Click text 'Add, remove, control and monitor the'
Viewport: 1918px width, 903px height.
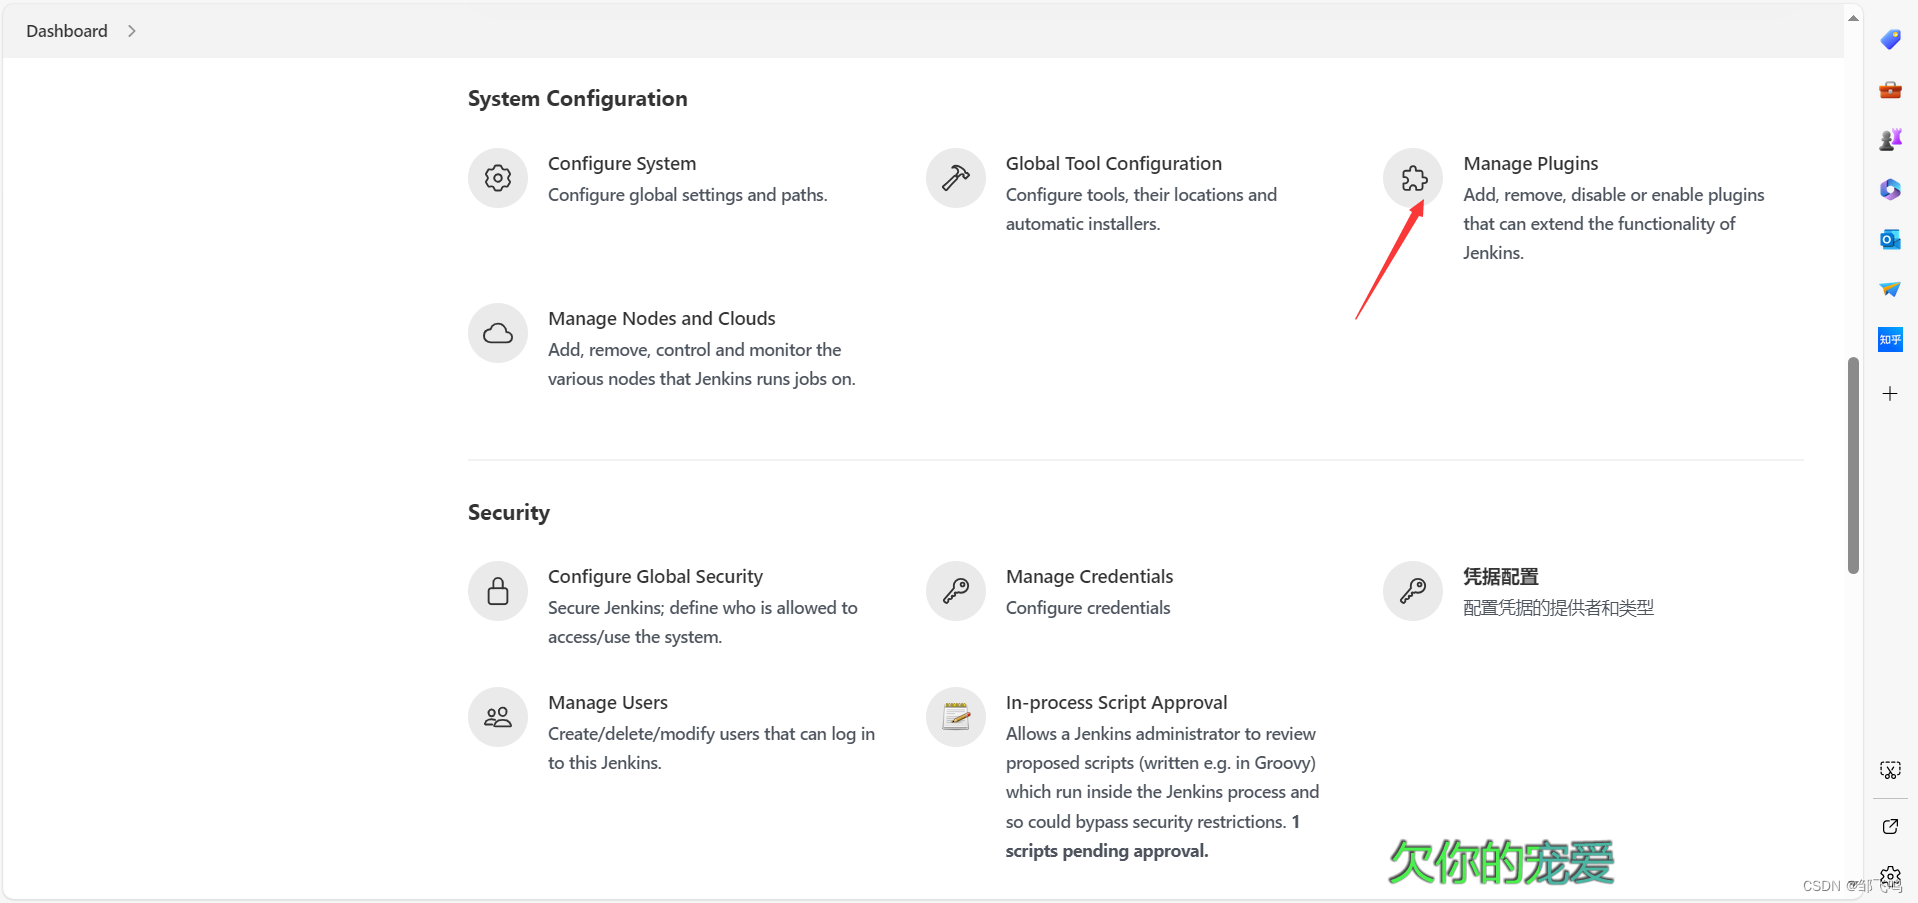coord(694,350)
